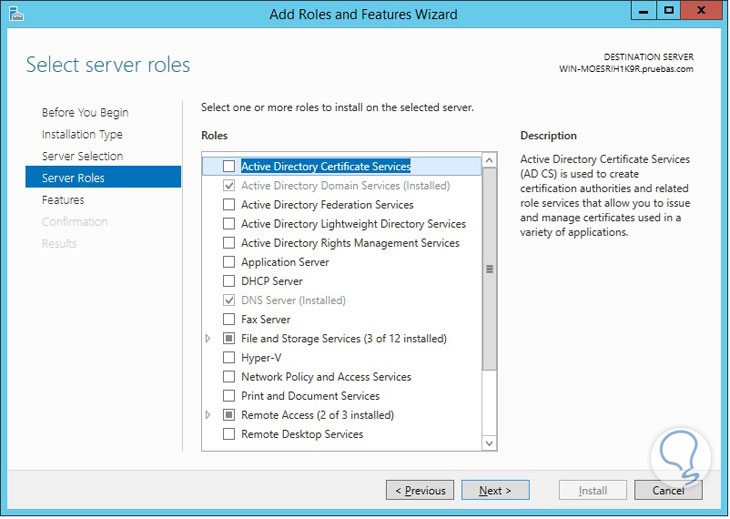Screen dimensions: 730x519
Task: Minimize the Add Roles and Features Wizard
Action: (x=643, y=11)
